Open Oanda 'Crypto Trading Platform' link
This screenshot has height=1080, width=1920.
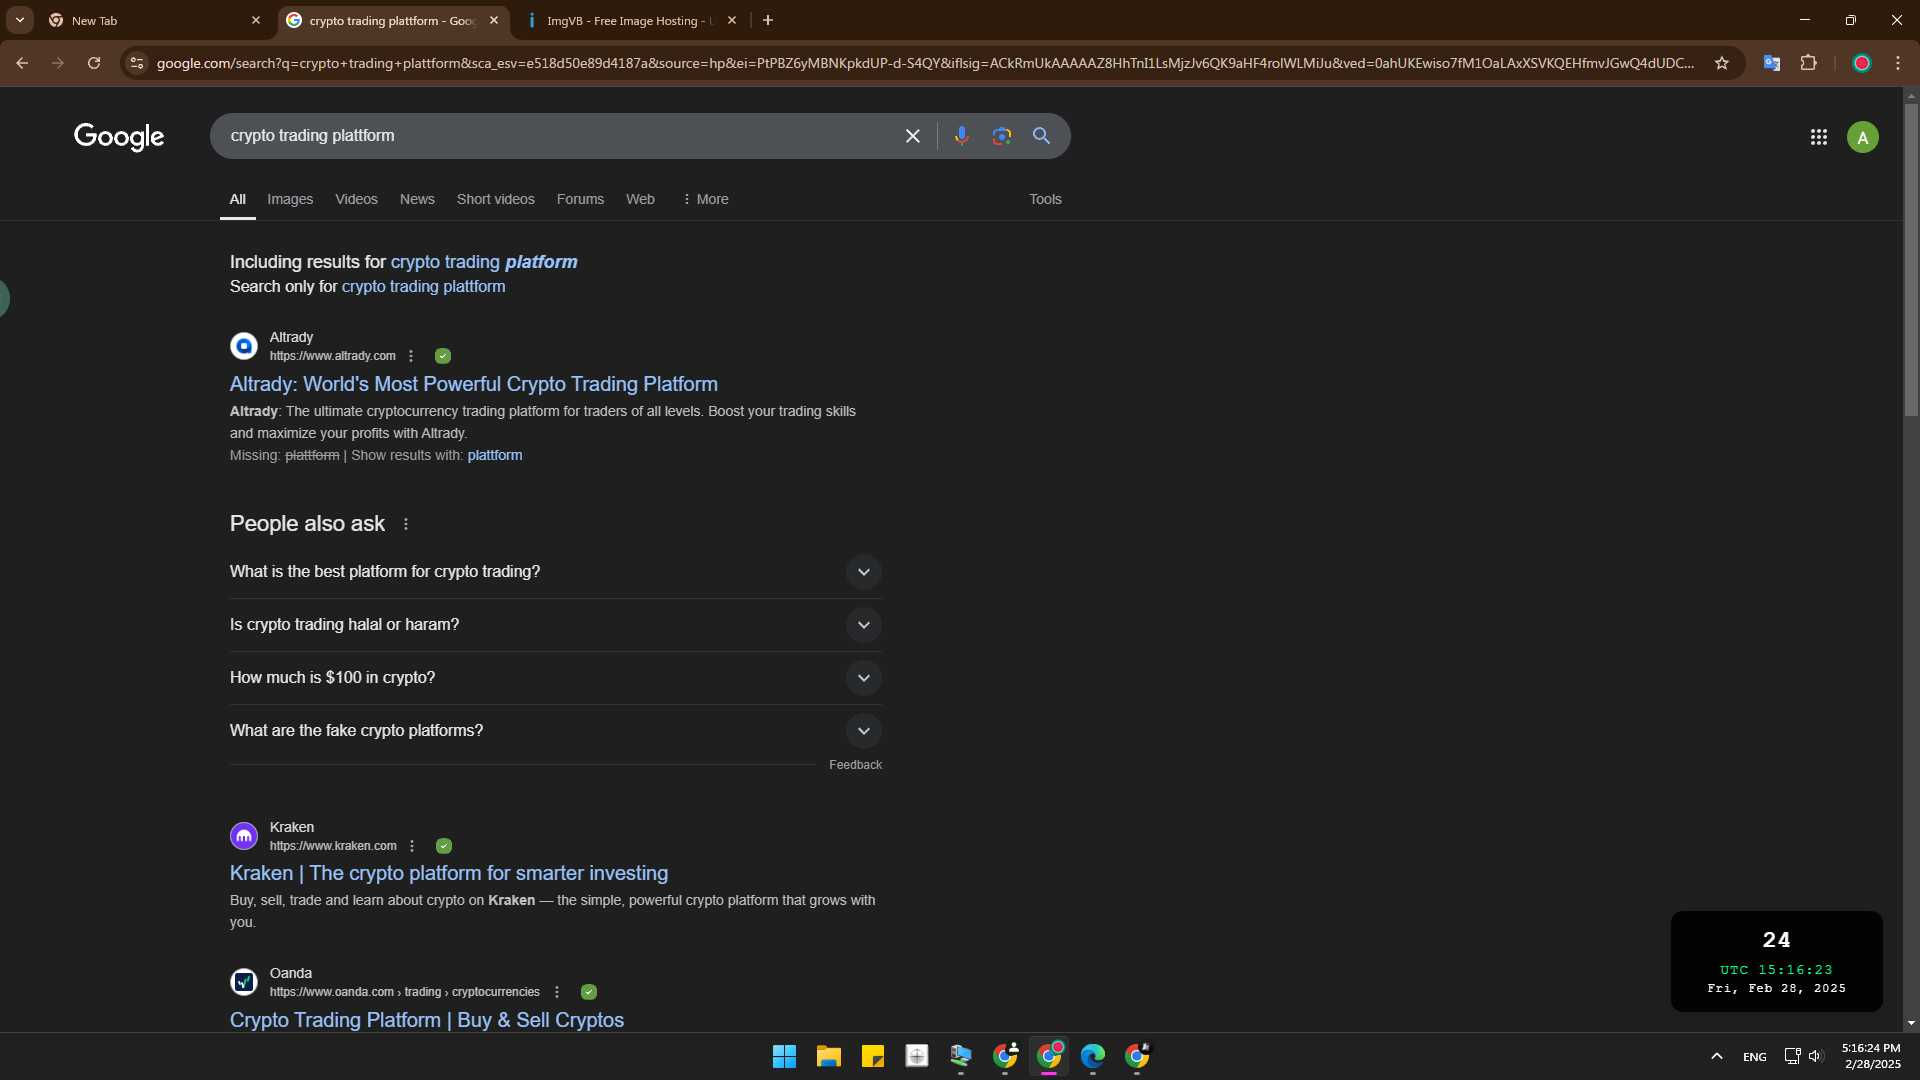pos(427,1020)
